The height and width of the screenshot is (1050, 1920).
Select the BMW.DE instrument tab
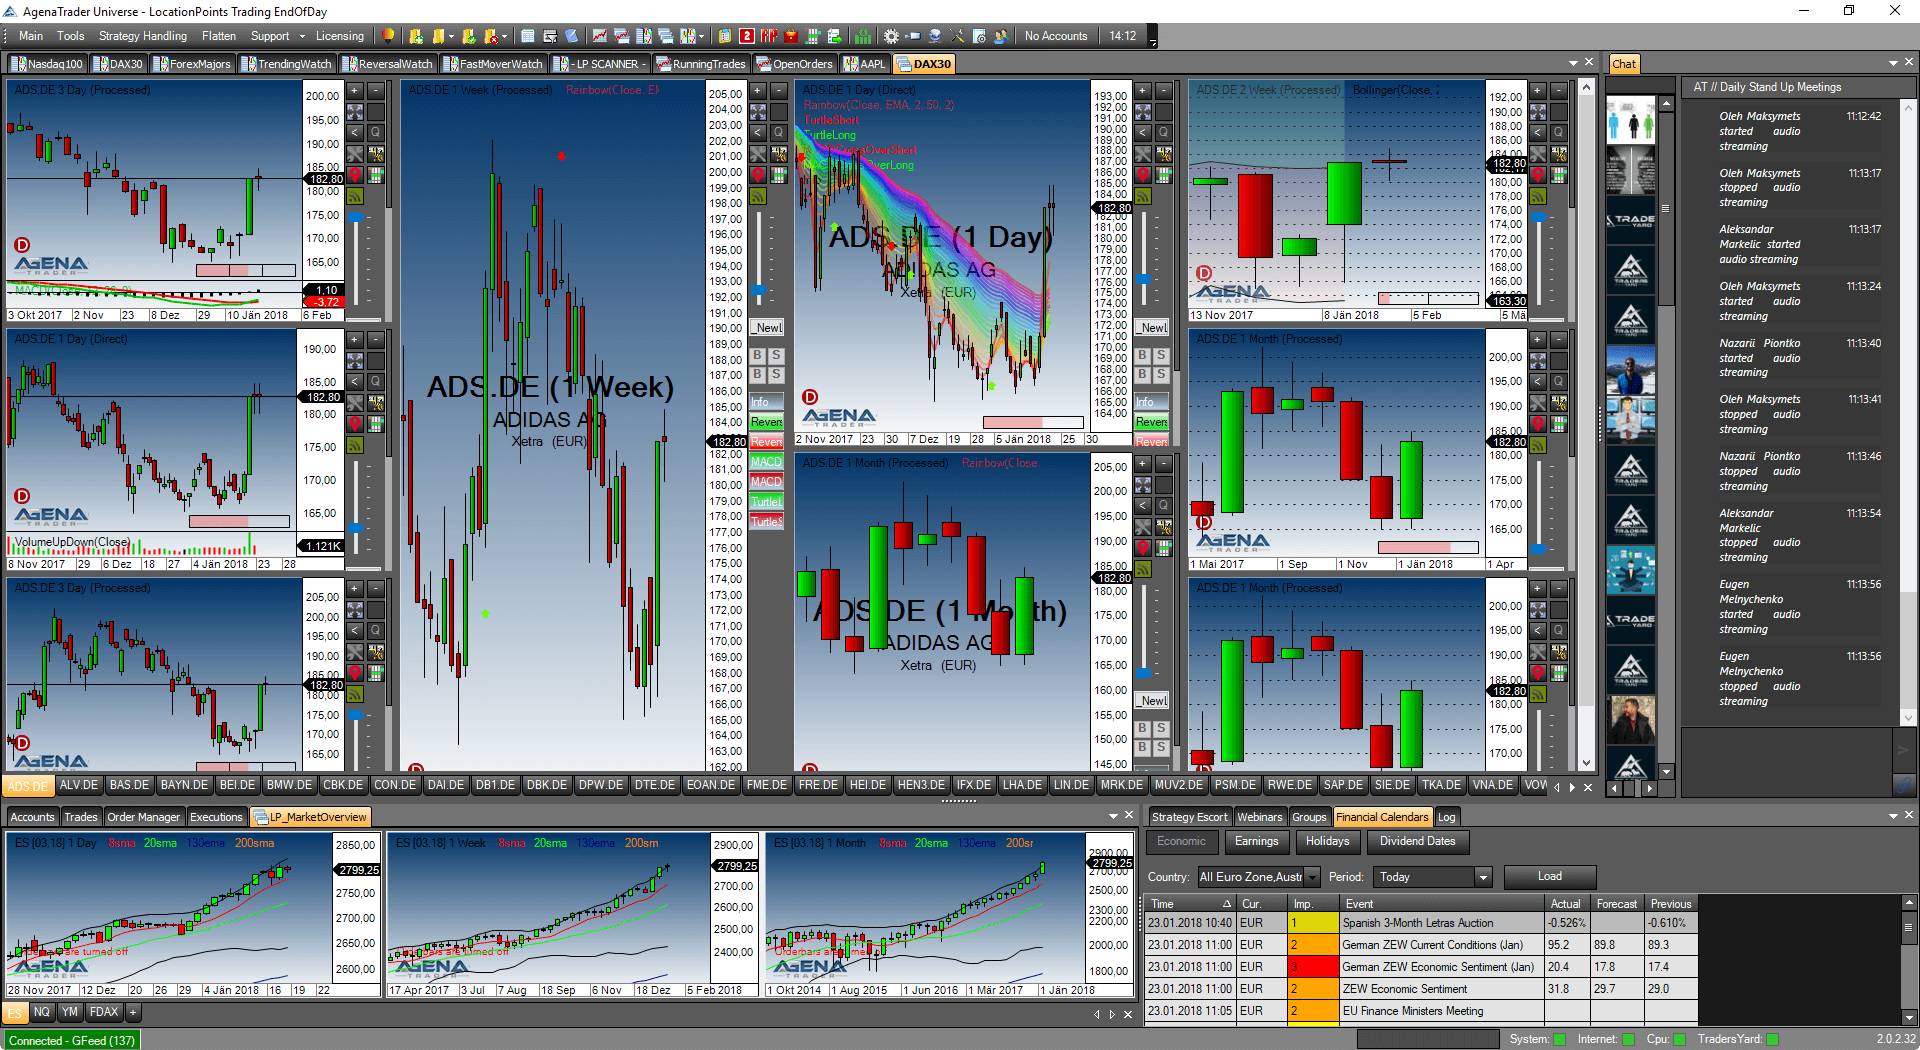point(289,786)
